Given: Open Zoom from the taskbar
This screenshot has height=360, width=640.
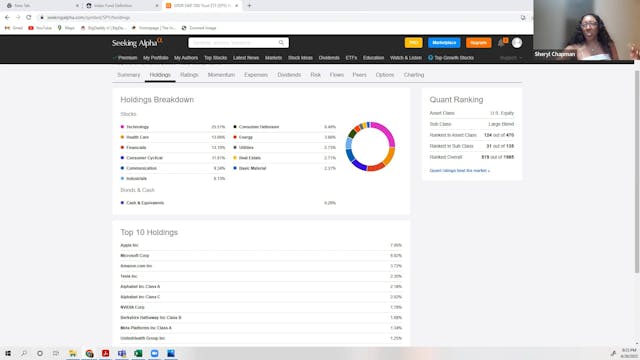Looking at the screenshot, I should tap(154, 353).
